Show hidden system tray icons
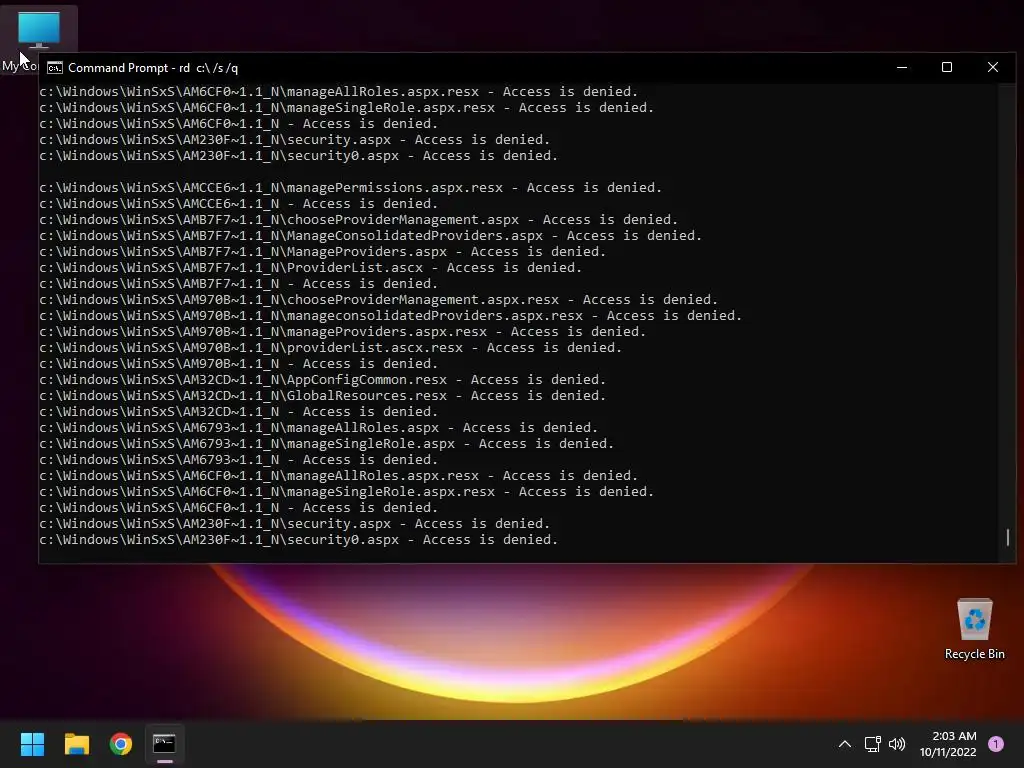 [x=844, y=744]
